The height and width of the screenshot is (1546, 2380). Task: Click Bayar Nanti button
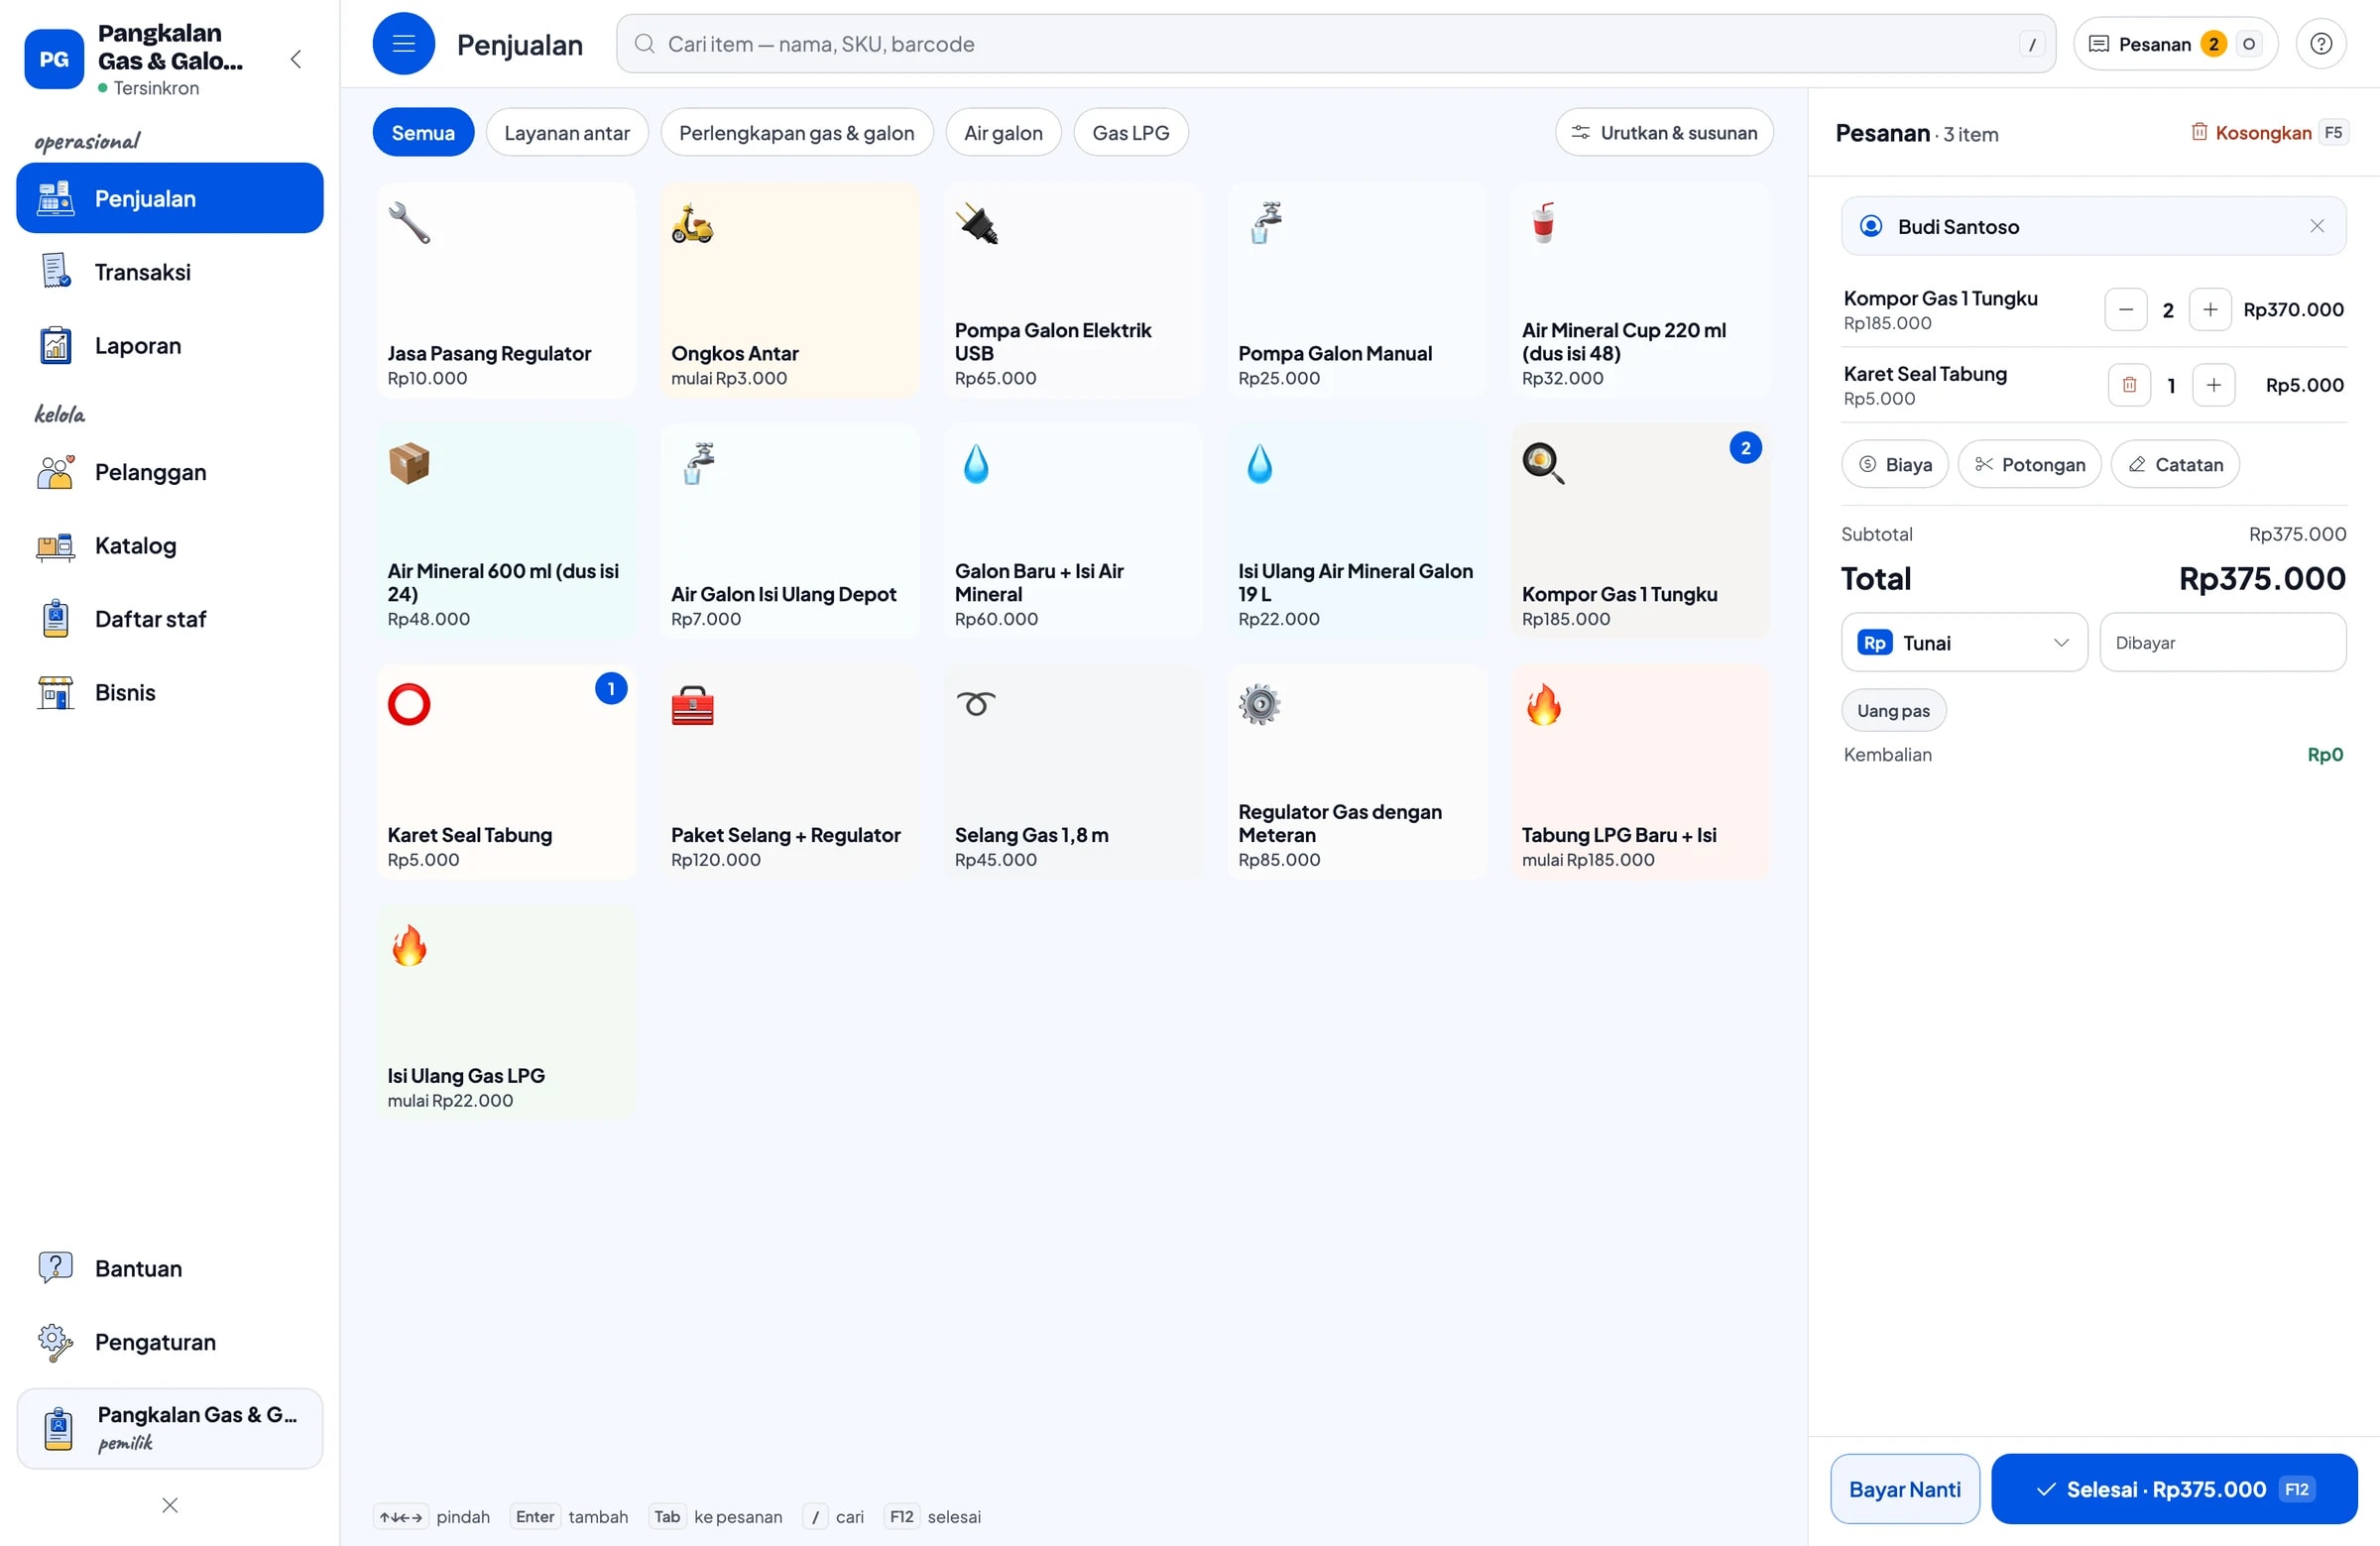[x=1904, y=1489]
